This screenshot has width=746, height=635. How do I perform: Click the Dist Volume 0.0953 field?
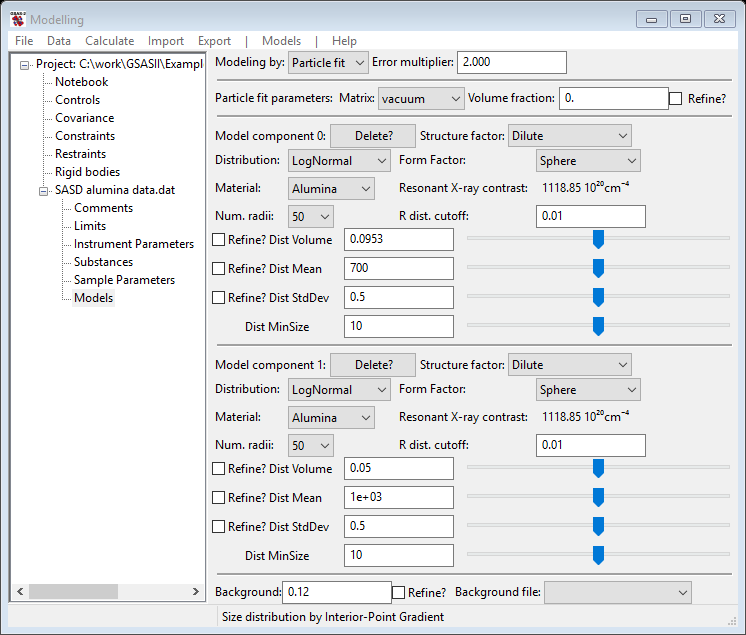[399, 239]
